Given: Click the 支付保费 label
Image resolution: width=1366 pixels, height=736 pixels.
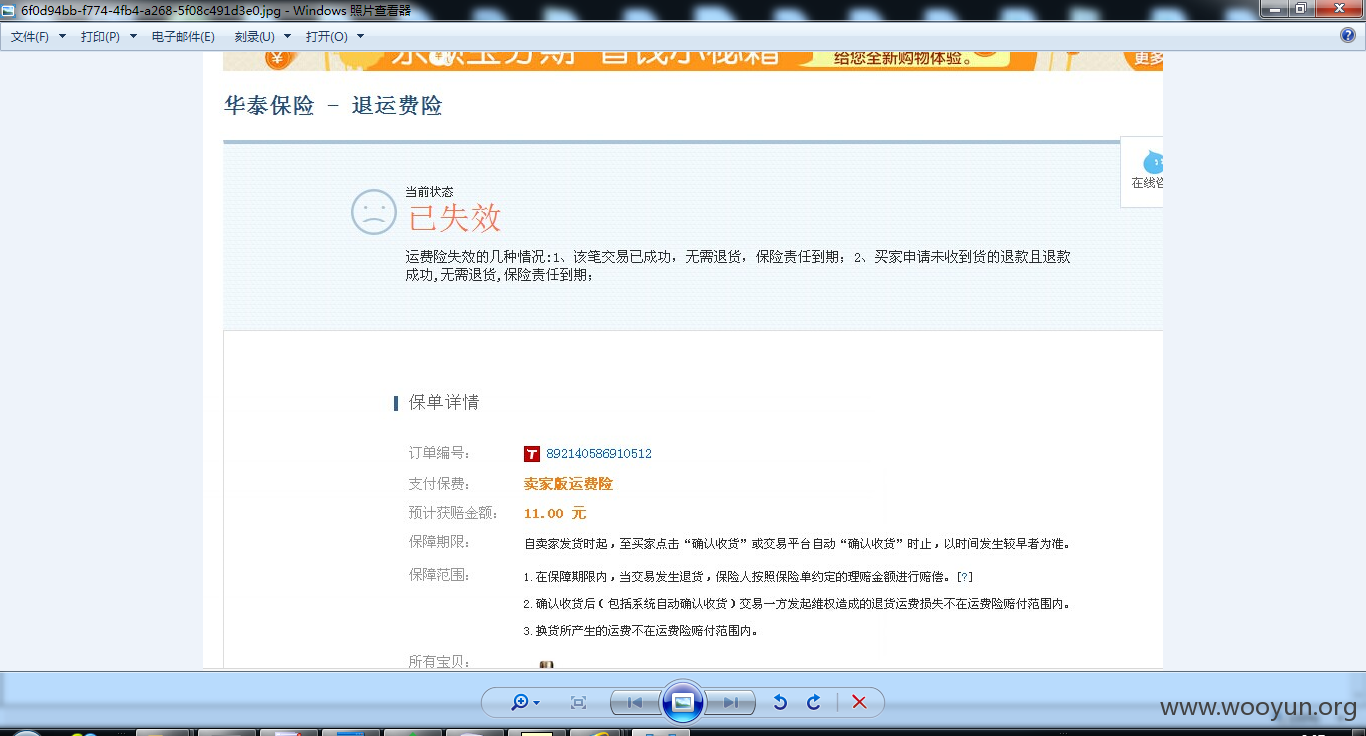Looking at the screenshot, I should pos(439,484).
